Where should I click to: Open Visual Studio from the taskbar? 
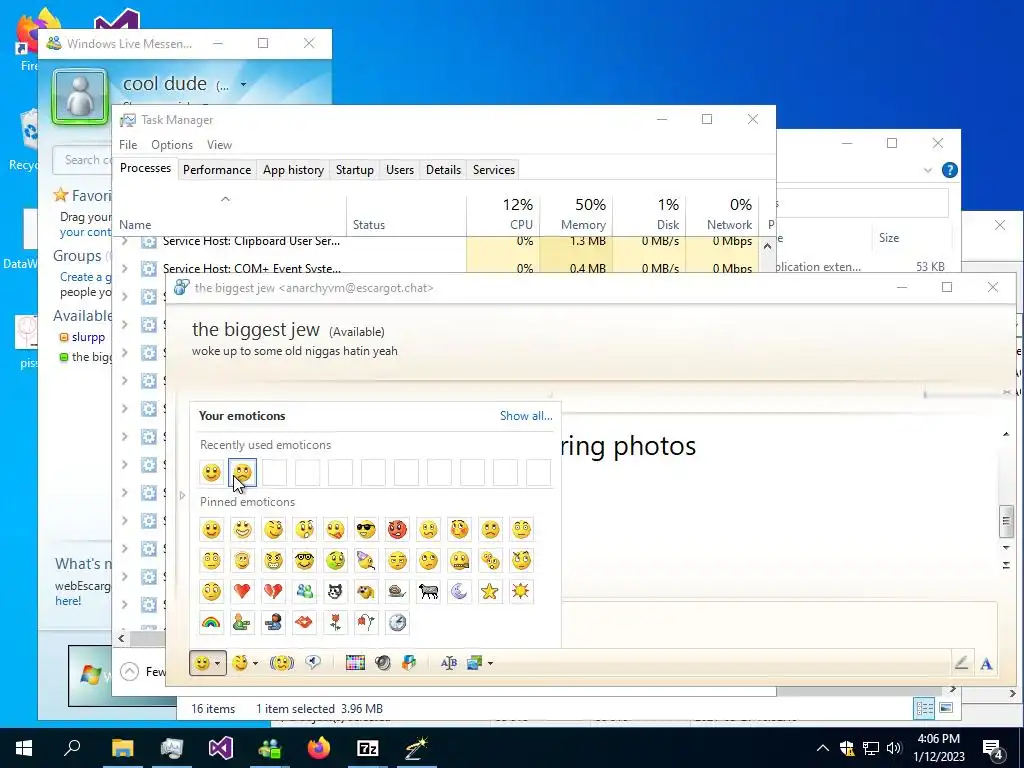pyautogui.click(x=221, y=748)
